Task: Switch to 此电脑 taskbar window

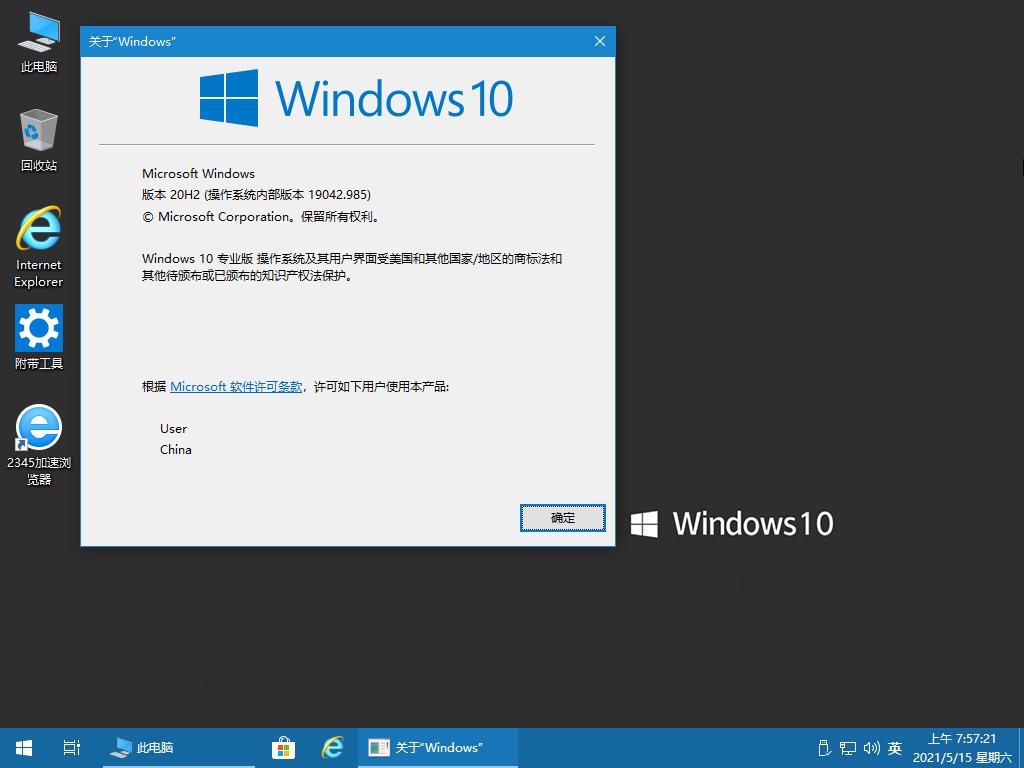Action: 178,748
